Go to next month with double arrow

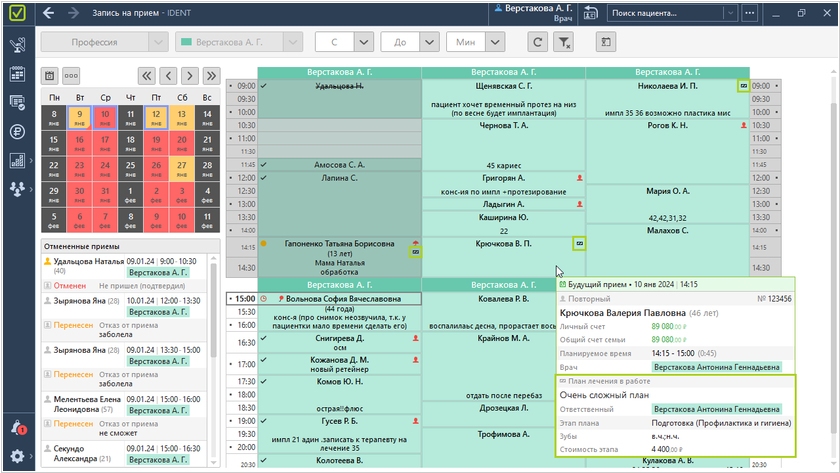tap(210, 75)
